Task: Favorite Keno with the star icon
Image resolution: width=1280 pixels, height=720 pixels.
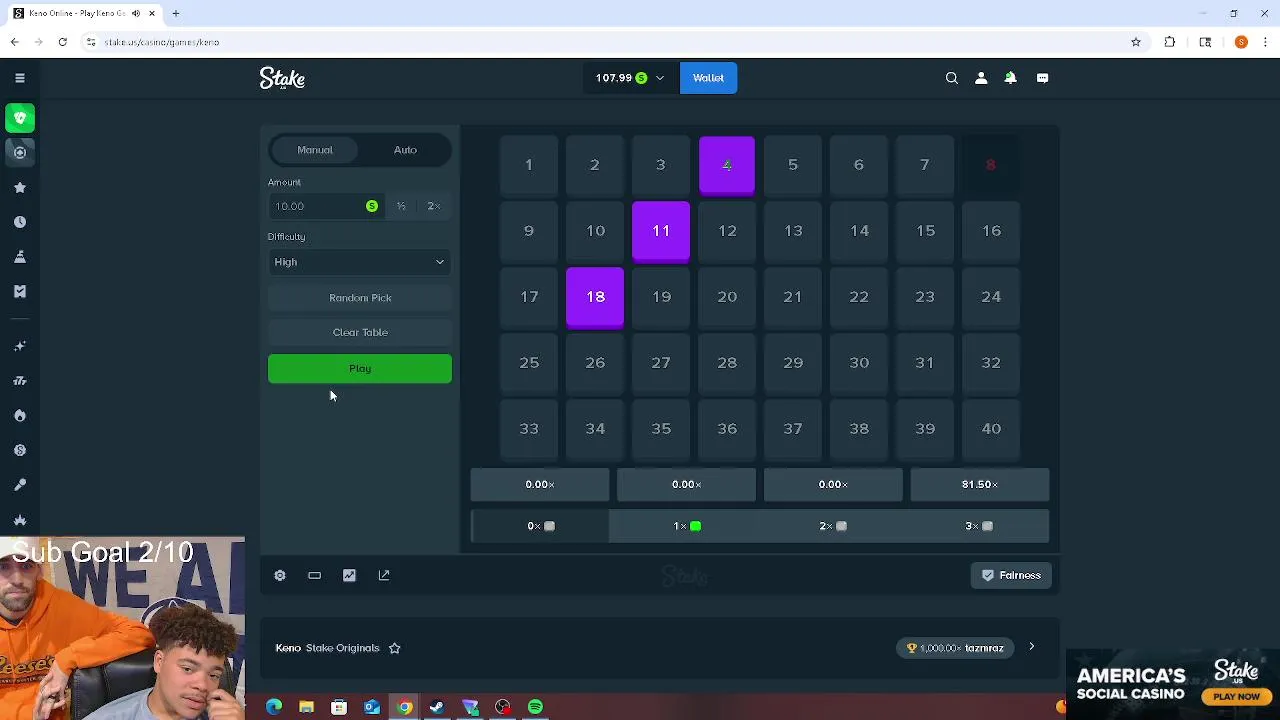Action: pos(394,648)
